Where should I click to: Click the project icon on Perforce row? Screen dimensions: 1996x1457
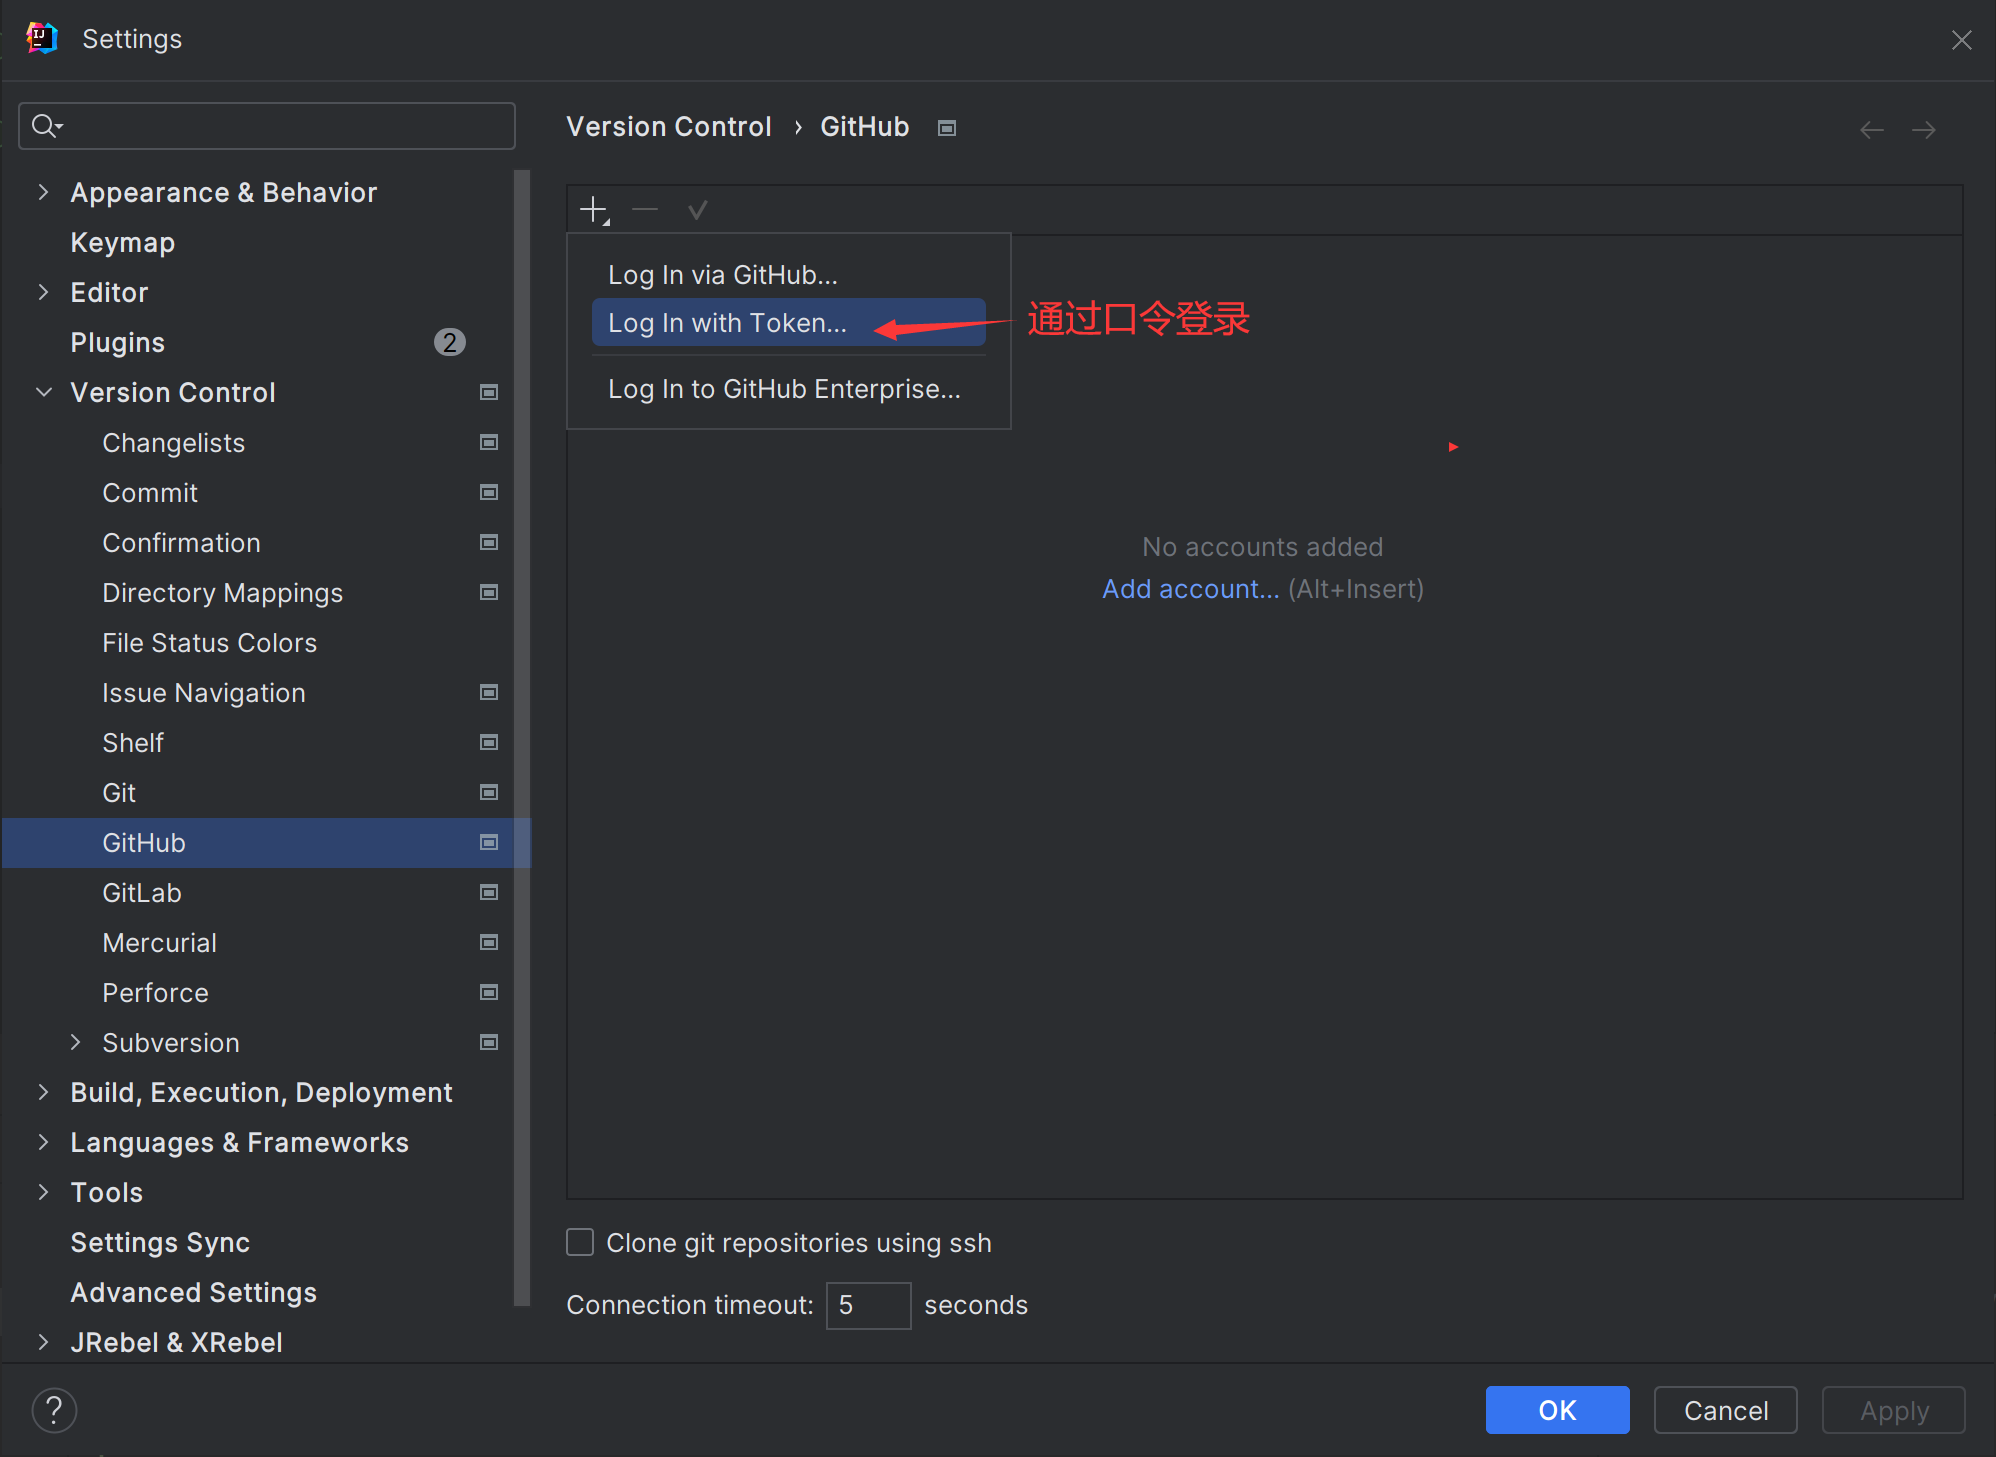coord(489,992)
